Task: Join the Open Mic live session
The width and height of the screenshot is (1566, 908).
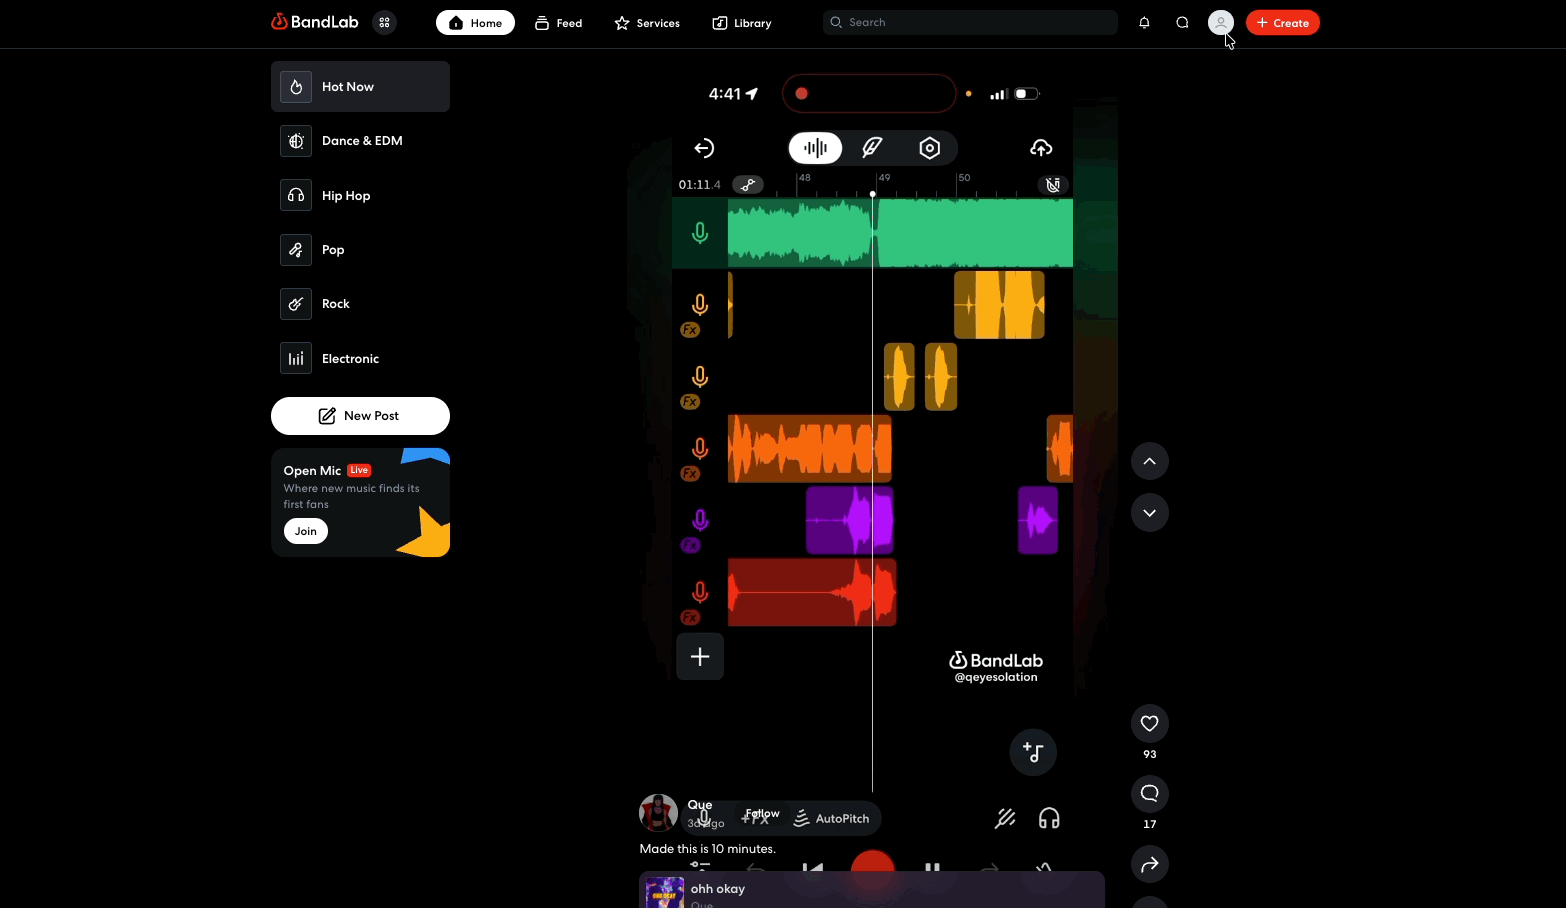Action: click(x=306, y=532)
